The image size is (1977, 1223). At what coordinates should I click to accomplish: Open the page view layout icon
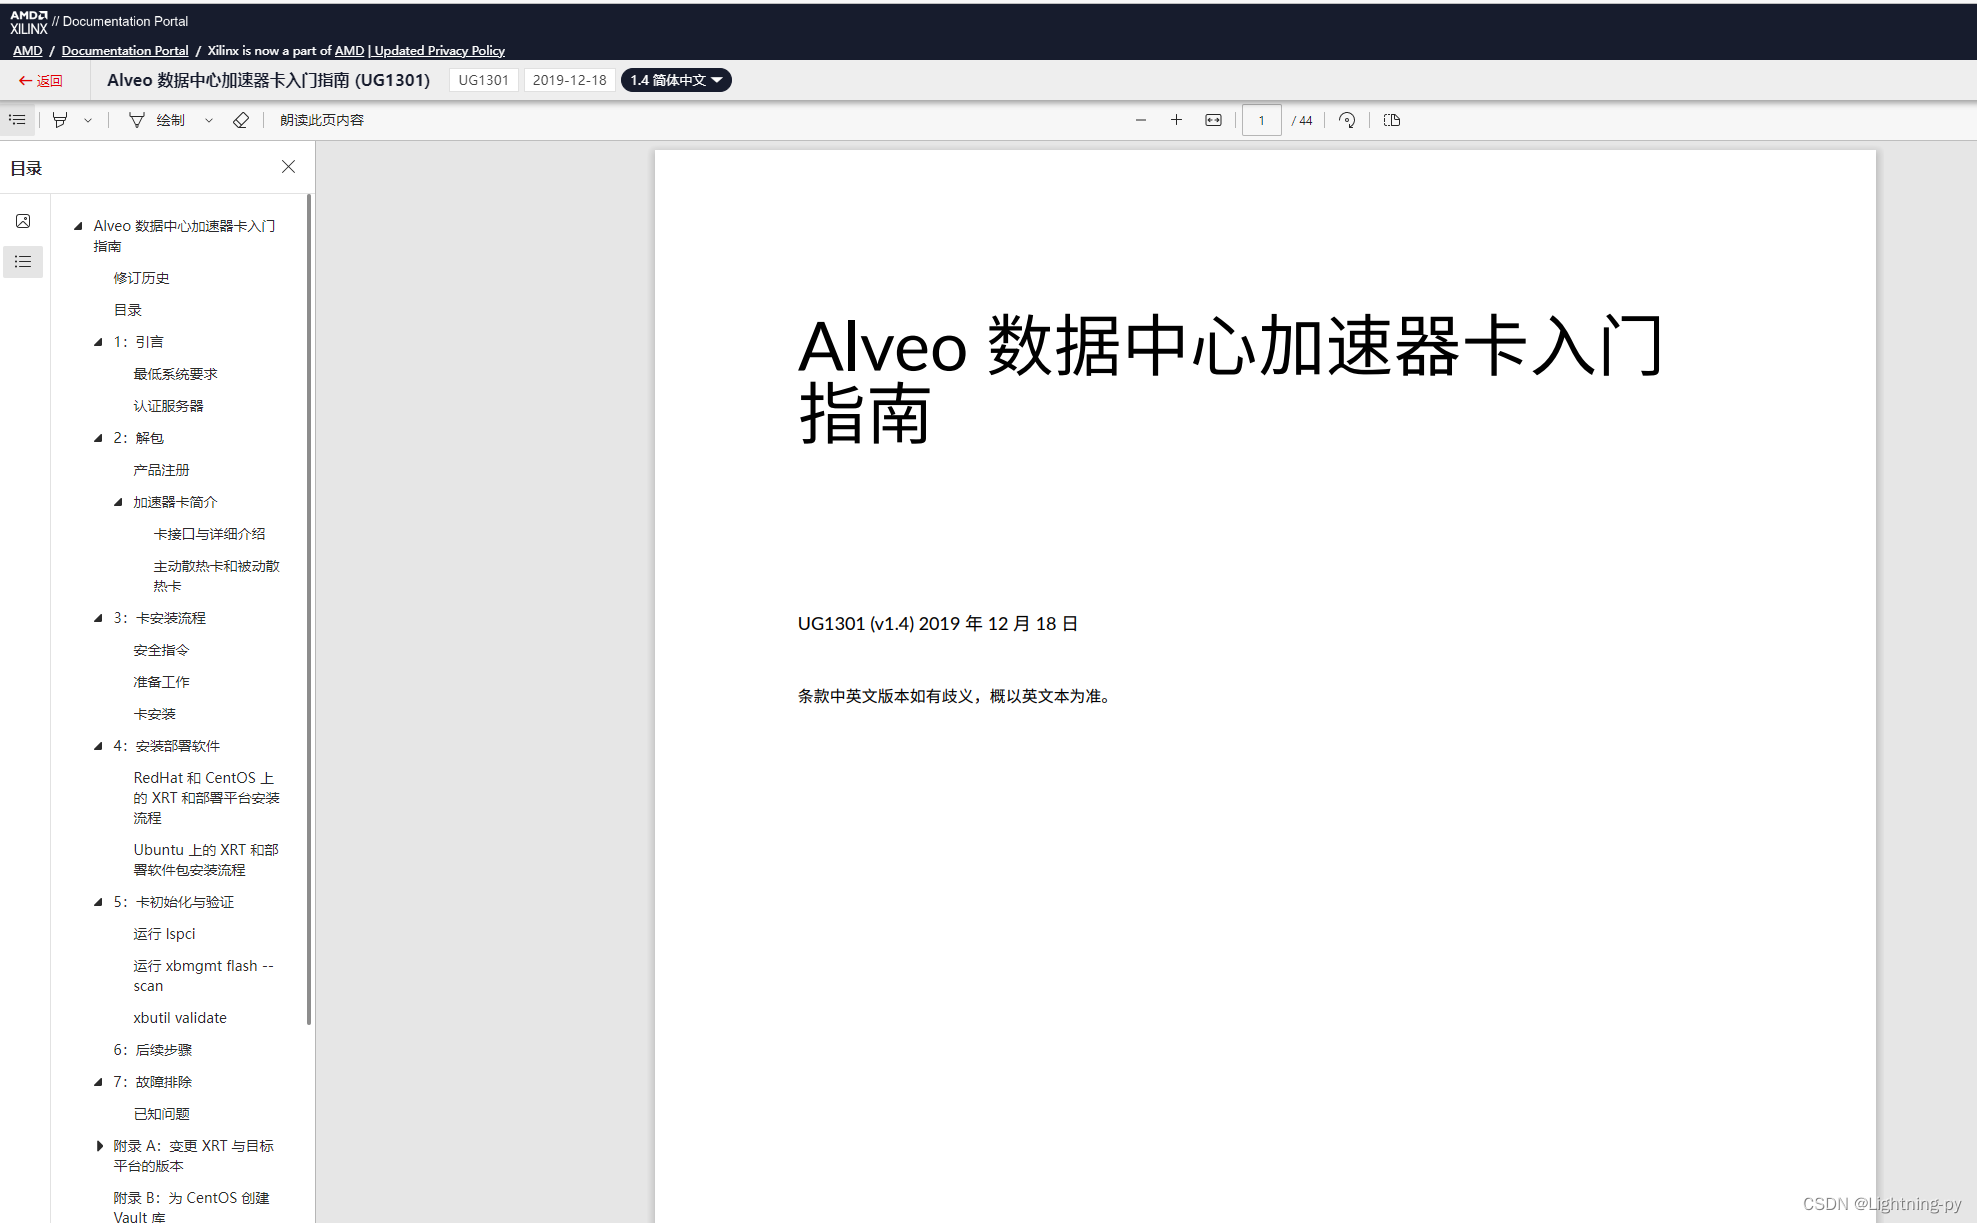tap(1391, 119)
